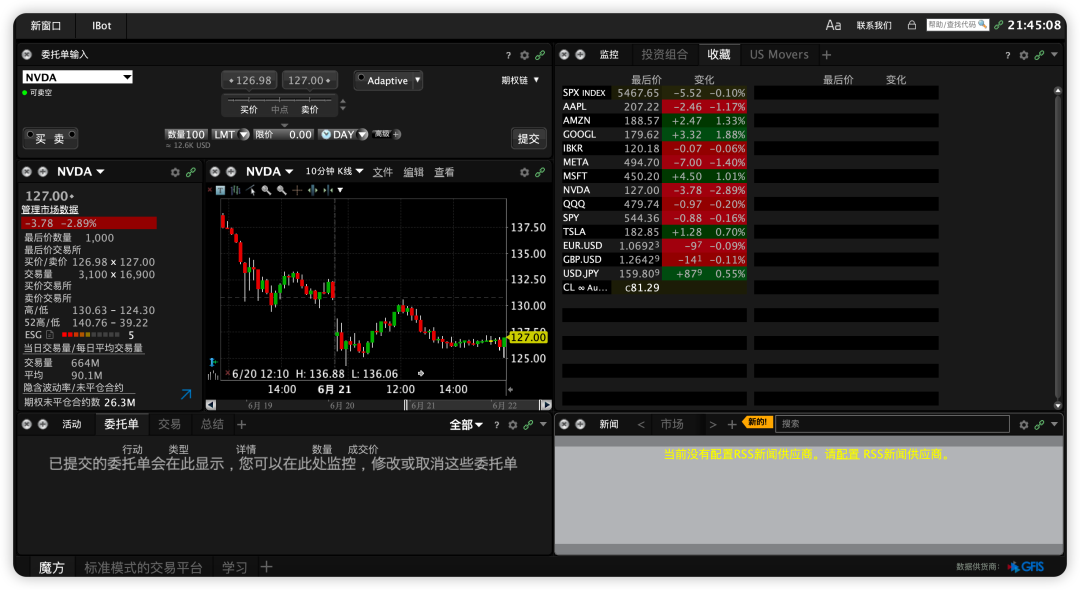This screenshot has height=590, width=1080.
Task: Click the 126.98 bid price button
Action: pos(249,81)
